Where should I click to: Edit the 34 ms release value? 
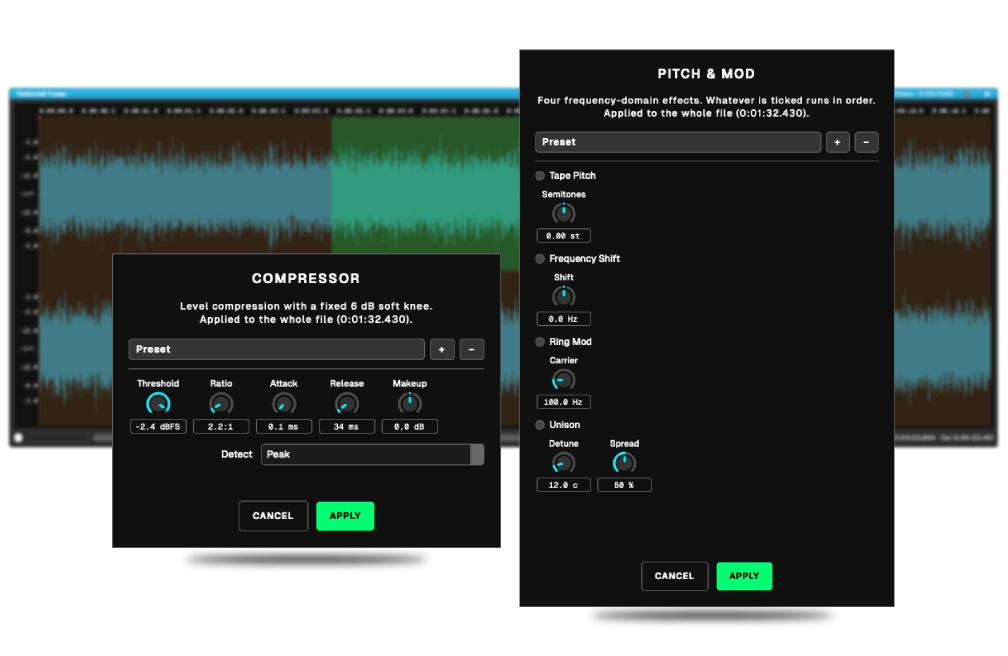click(346, 426)
